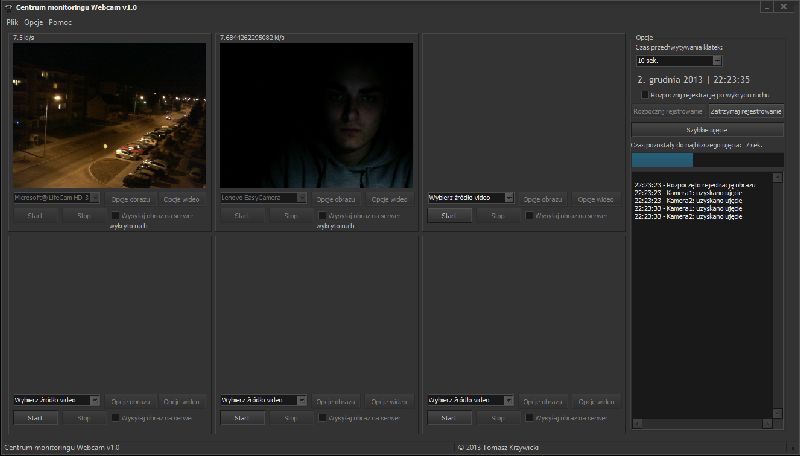Viewport: 800px width, 456px height.
Task: Expand video source dropdown in bottom-right camera panel
Action: pyautogui.click(x=509, y=400)
